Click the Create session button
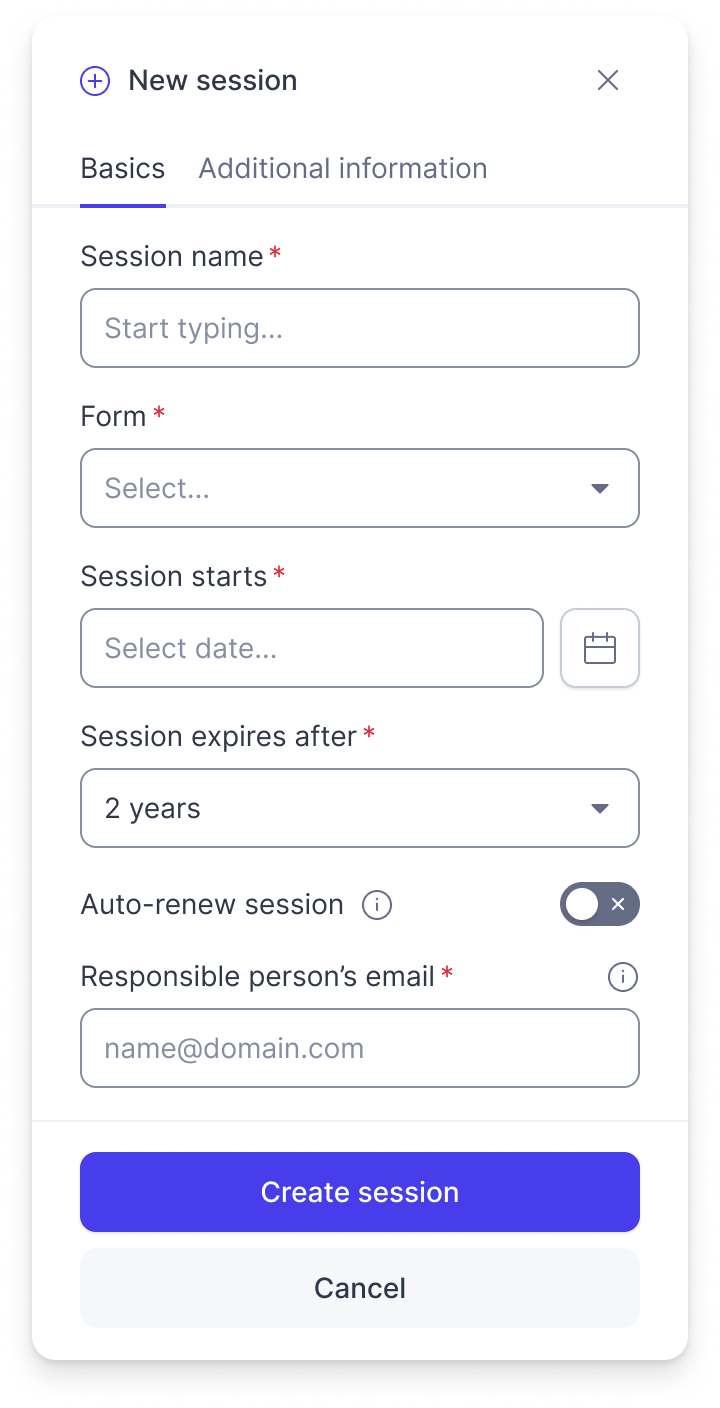 (x=360, y=1192)
